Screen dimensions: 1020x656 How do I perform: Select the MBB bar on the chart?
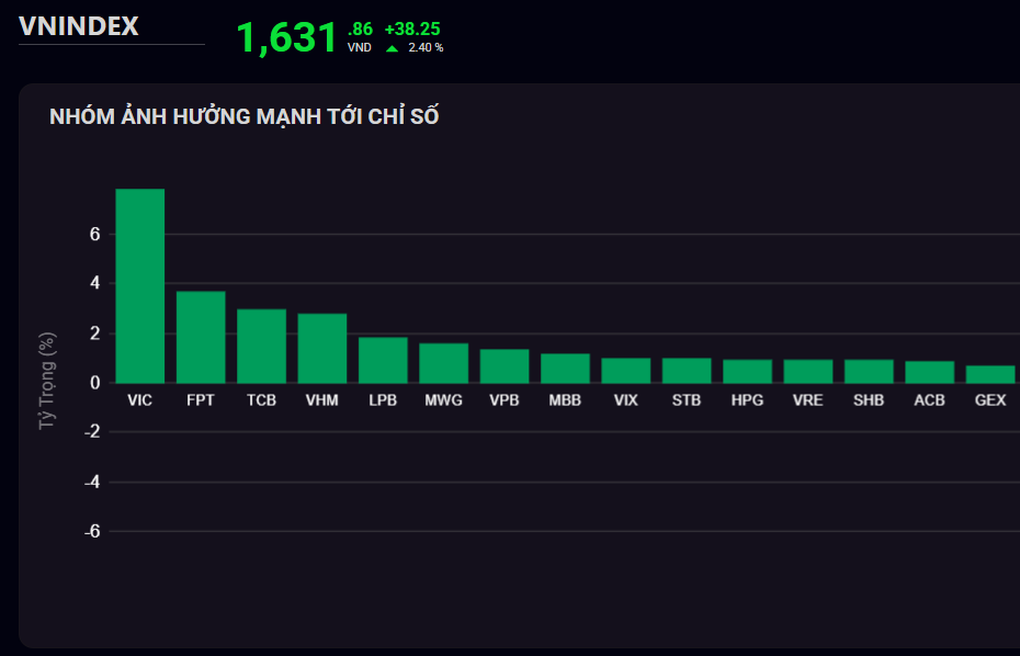(564, 368)
